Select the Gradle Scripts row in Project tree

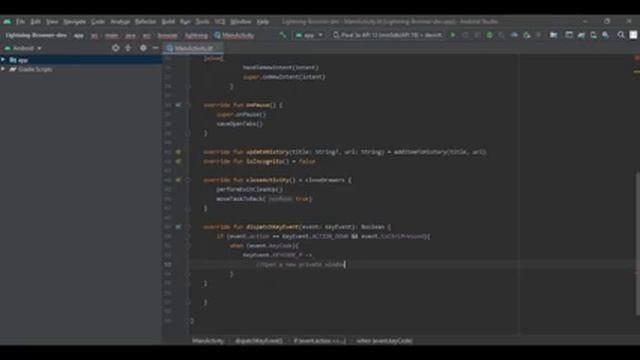coord(81,69)
